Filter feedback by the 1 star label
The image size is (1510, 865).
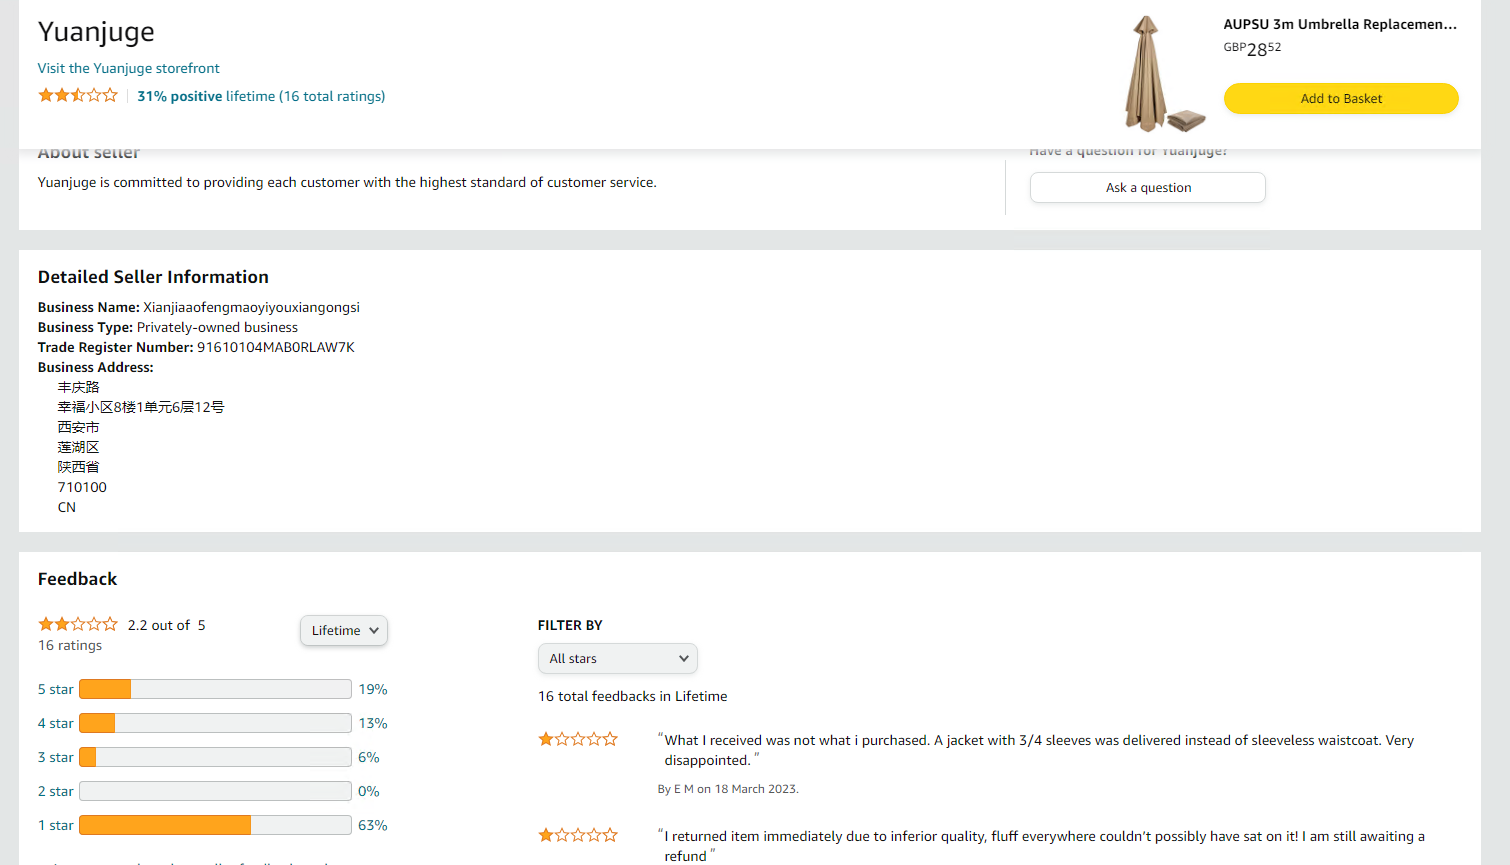(x=56, y=825)
